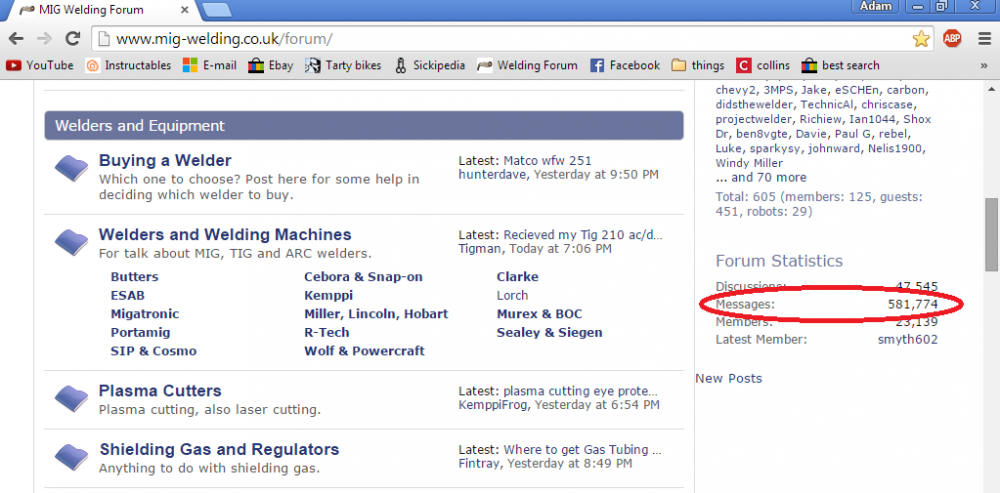Image resolution: width=1000 pixels, height=493 pixels.
Task: Open user Fintray's profile
Action: pos(480,463)
